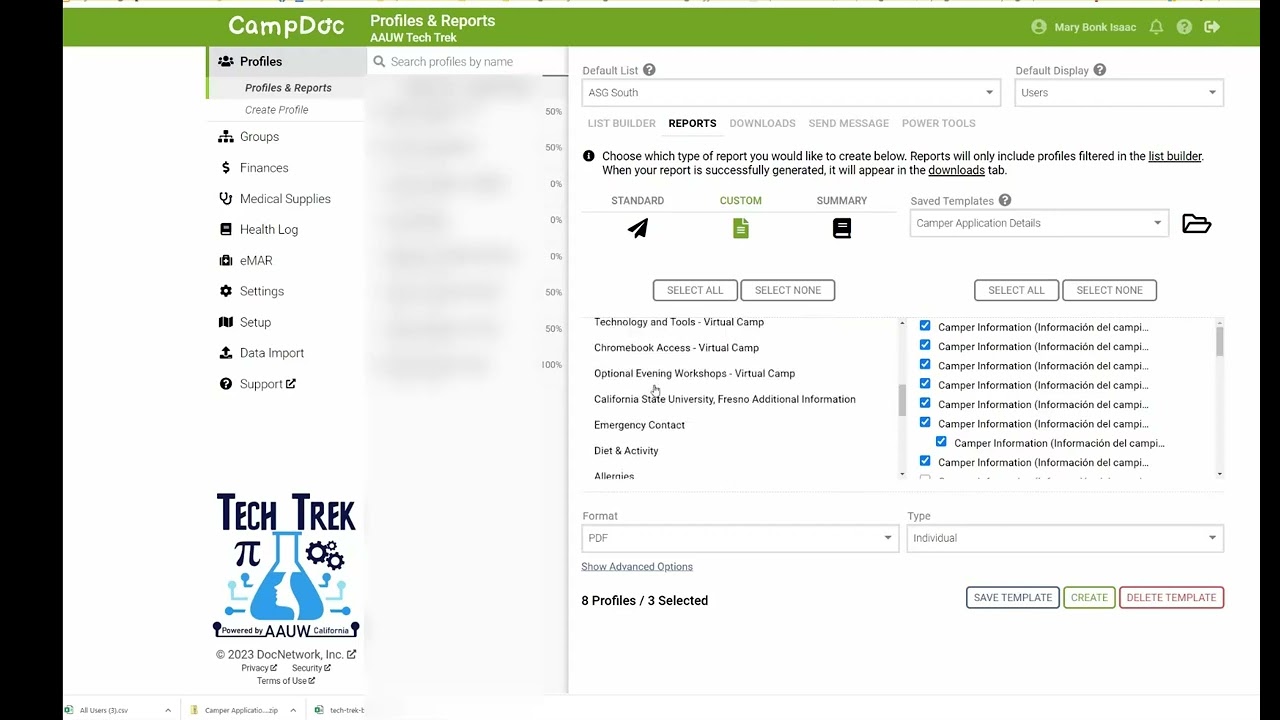Image resolution: width=1280 pixels, height=720 pixels.
Task: Toggle the indented Camper Information checkbox
Action: (x=941, y=442)
